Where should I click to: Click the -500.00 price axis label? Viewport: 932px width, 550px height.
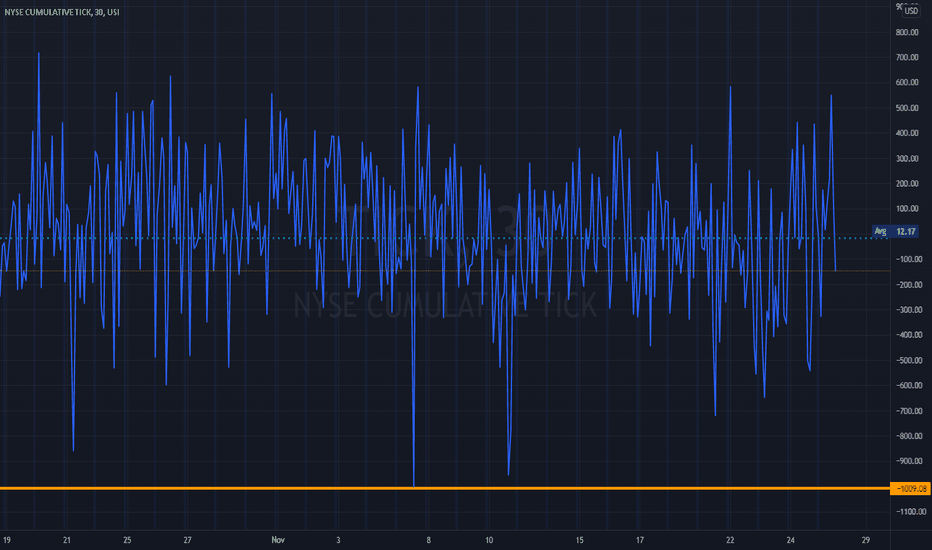coord(909,360)
